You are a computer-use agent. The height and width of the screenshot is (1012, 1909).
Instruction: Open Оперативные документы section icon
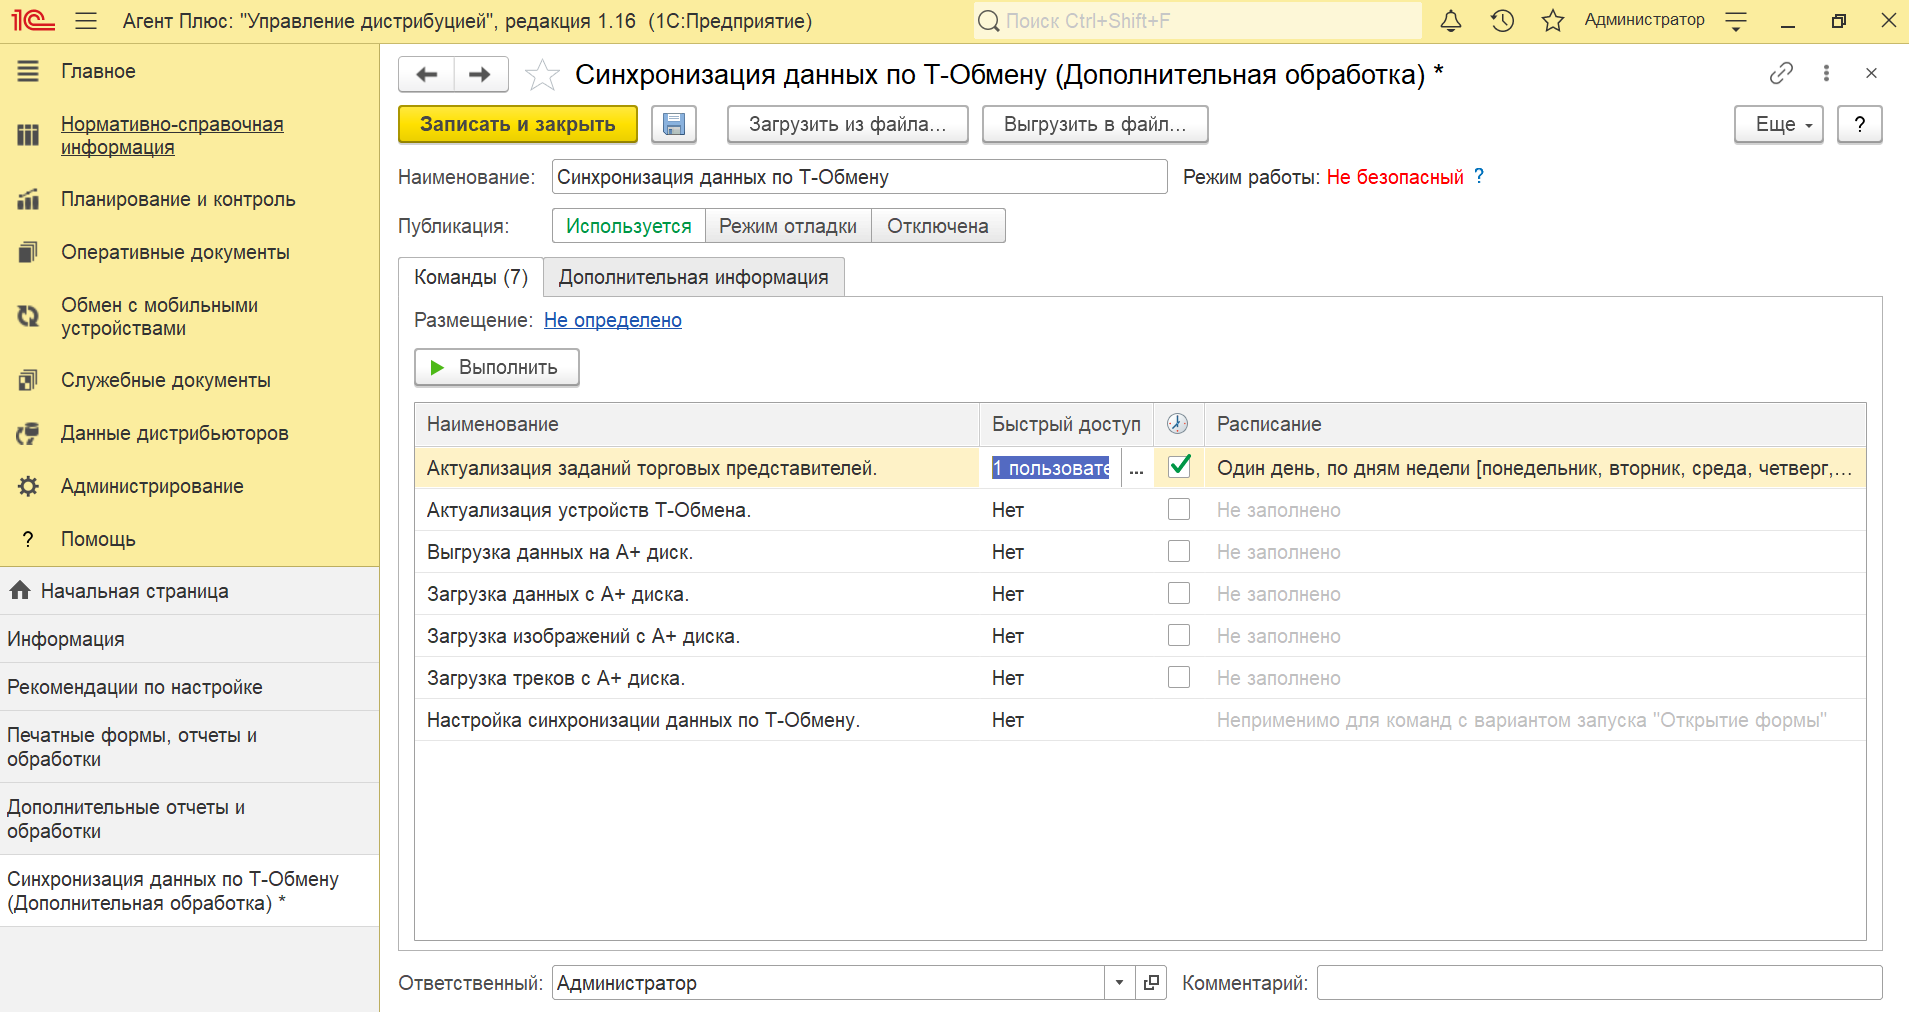[x=28, y=252]
